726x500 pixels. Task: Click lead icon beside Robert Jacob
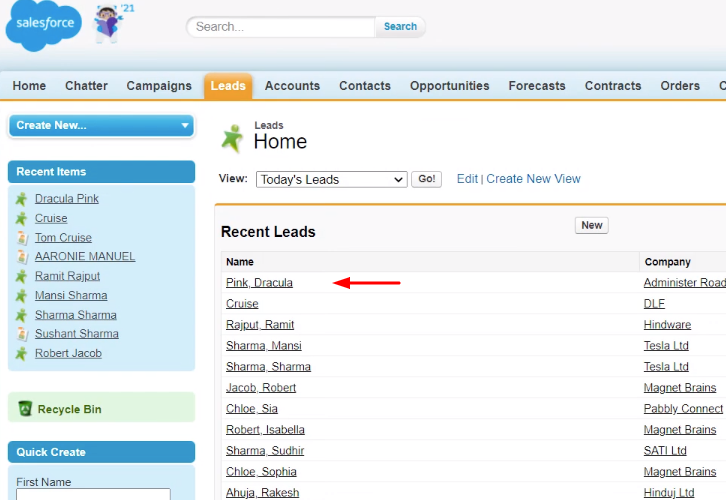21,354
